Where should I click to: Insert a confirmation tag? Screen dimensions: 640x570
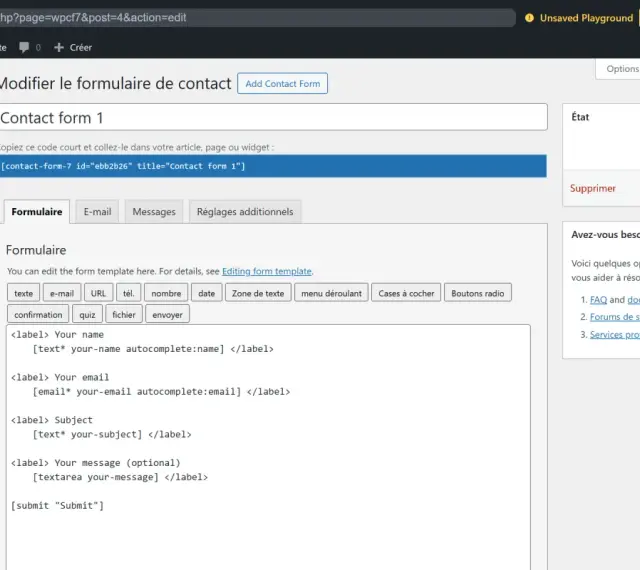pos(38,314)
